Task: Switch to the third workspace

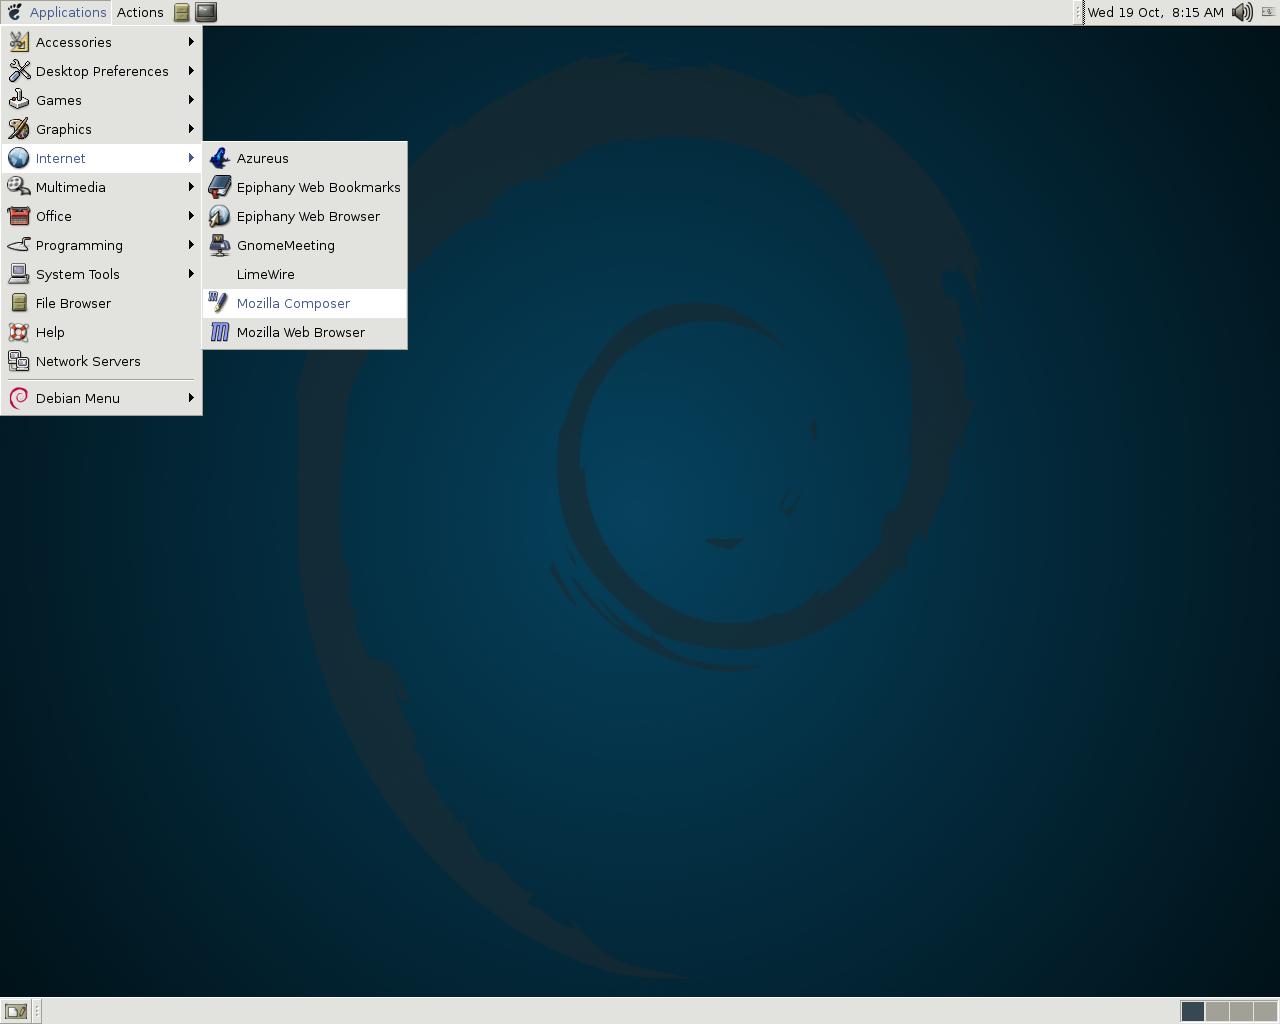Action: point(1241,1011)
